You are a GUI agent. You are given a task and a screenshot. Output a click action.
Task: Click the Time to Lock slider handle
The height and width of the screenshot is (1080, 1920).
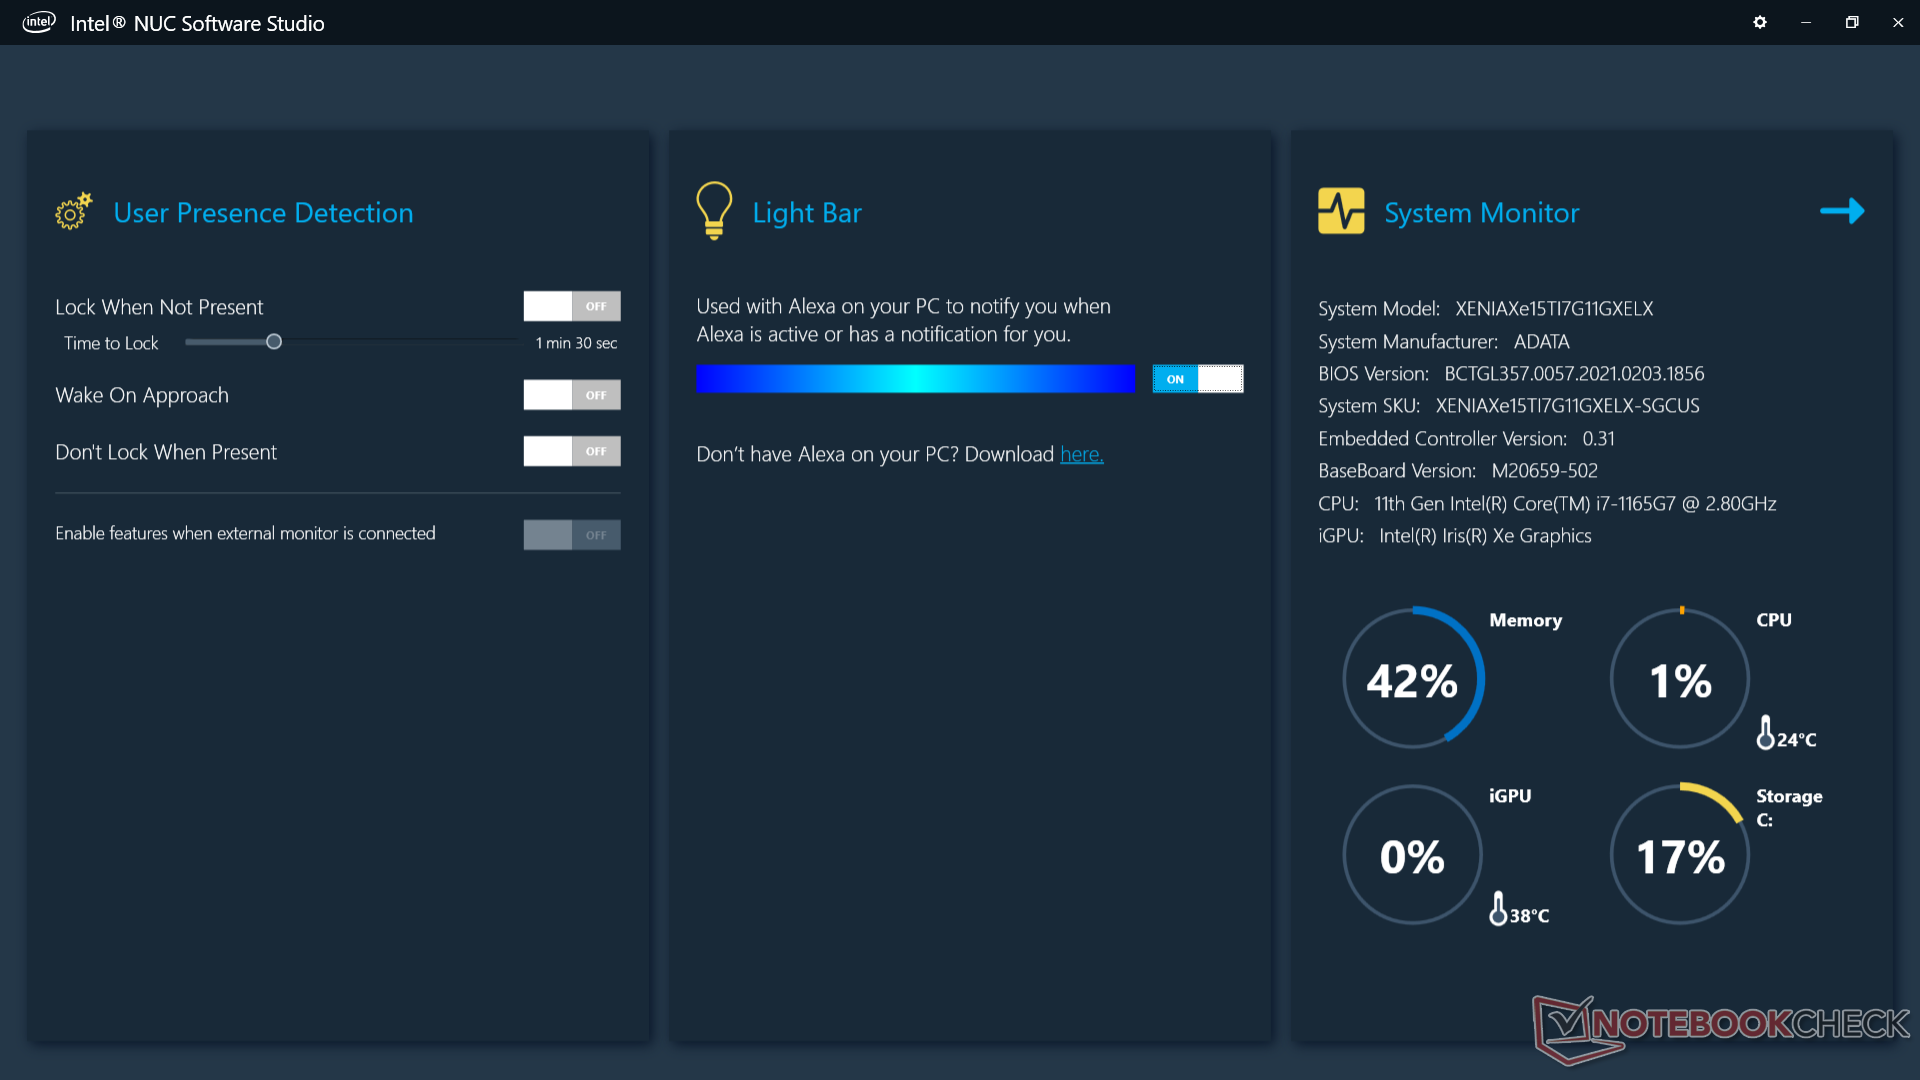274,342
